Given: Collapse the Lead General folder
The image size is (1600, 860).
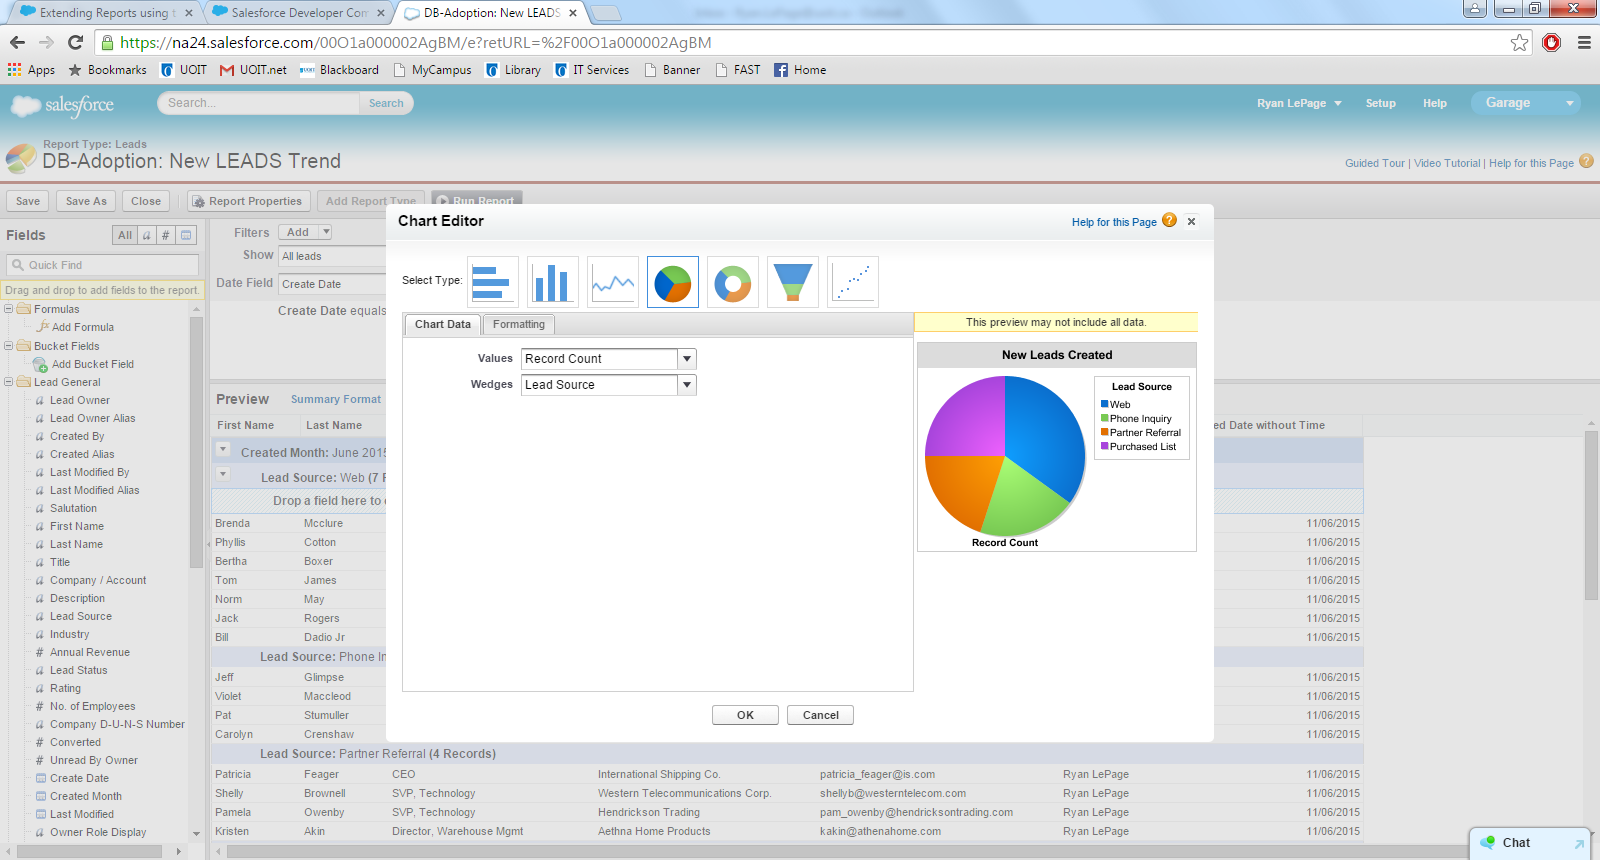Looking at the screenshot, I should [x=9, y=382].
